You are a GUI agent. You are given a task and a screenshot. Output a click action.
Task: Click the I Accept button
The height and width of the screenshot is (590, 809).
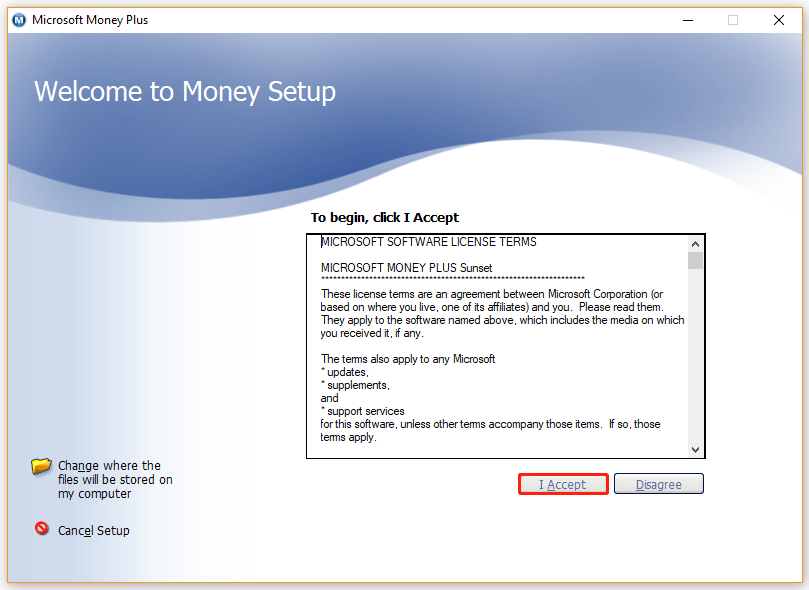(x=563, y=484)
